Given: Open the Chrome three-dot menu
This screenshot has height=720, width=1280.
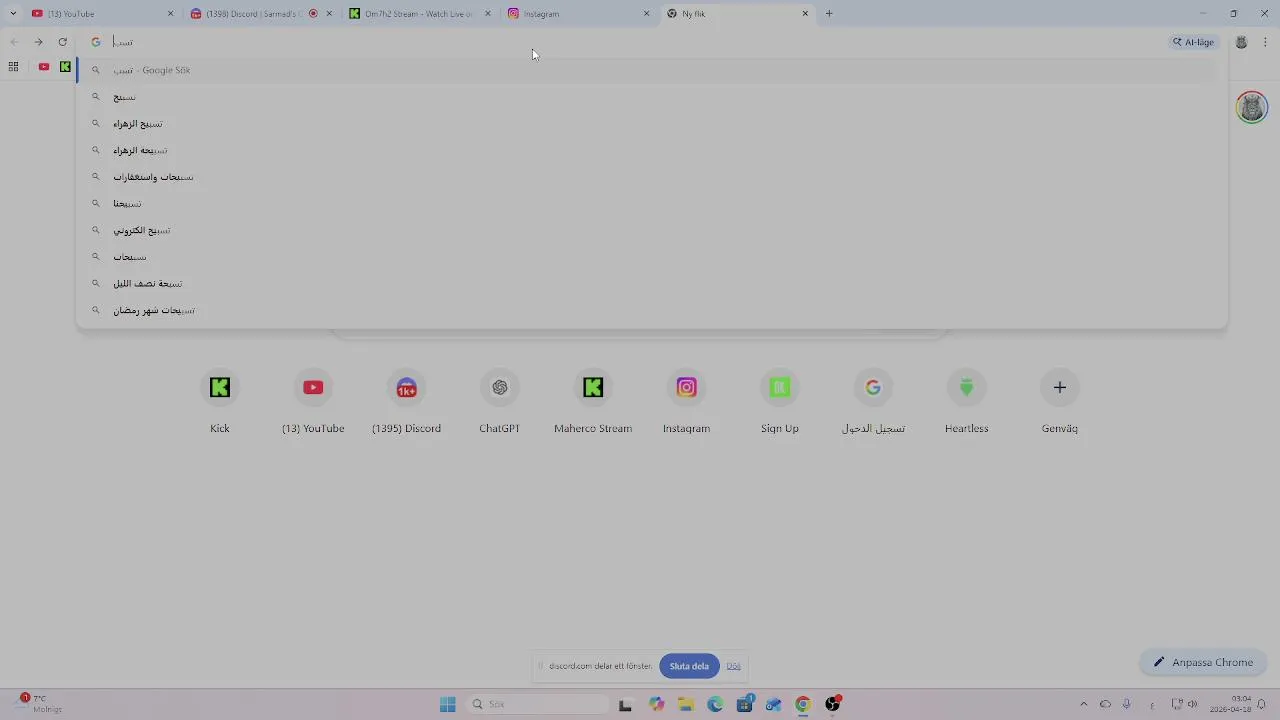Looking at the screenshot, I should click(x=1266, y=42).
